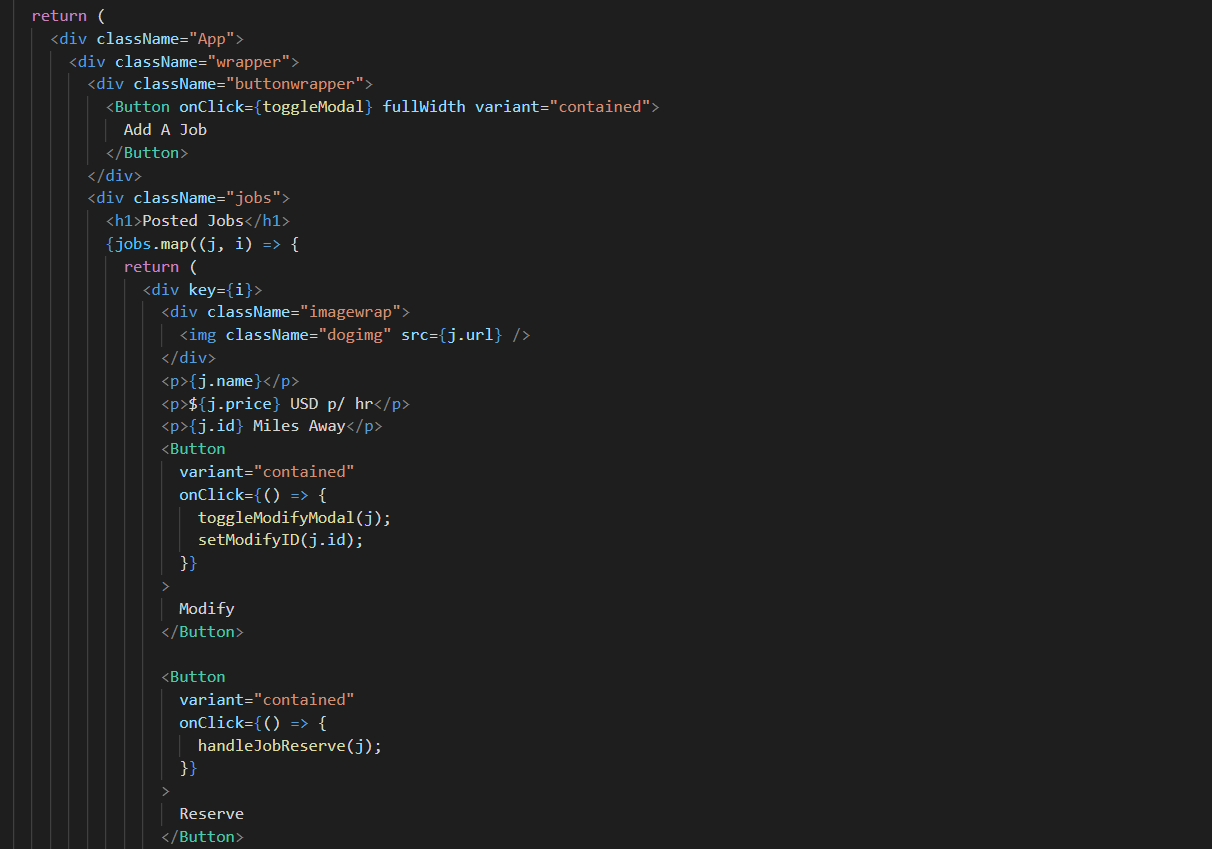This screenshot has height=849, width=1212.
Task: Click the text "Add A Job"
Action: [x=165, y=129]
